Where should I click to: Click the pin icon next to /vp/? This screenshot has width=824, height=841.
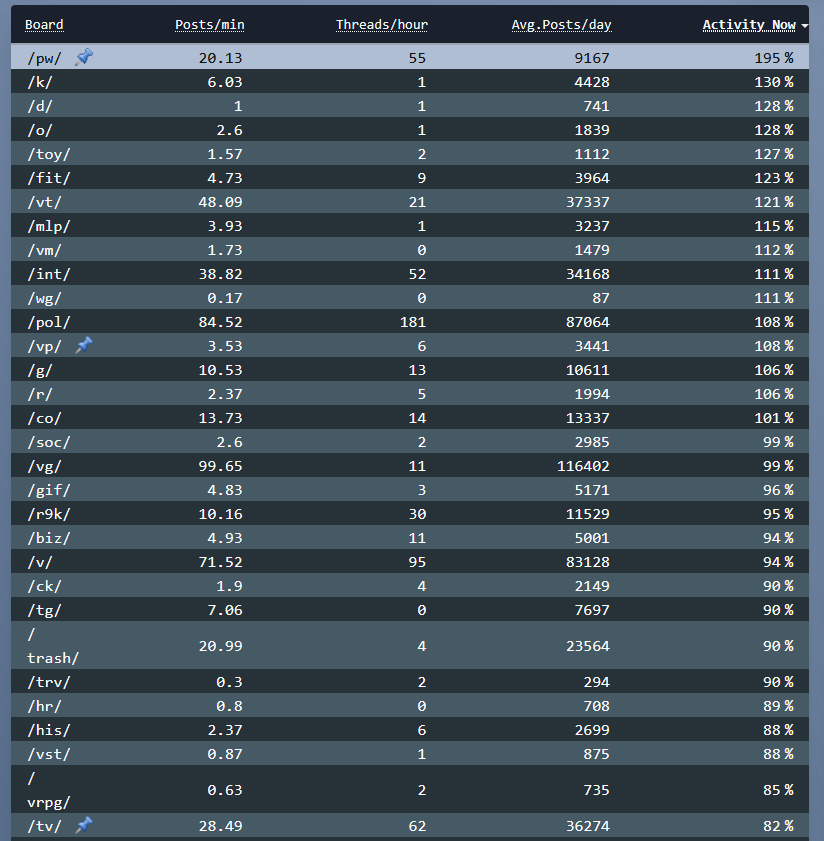point(84,345)
